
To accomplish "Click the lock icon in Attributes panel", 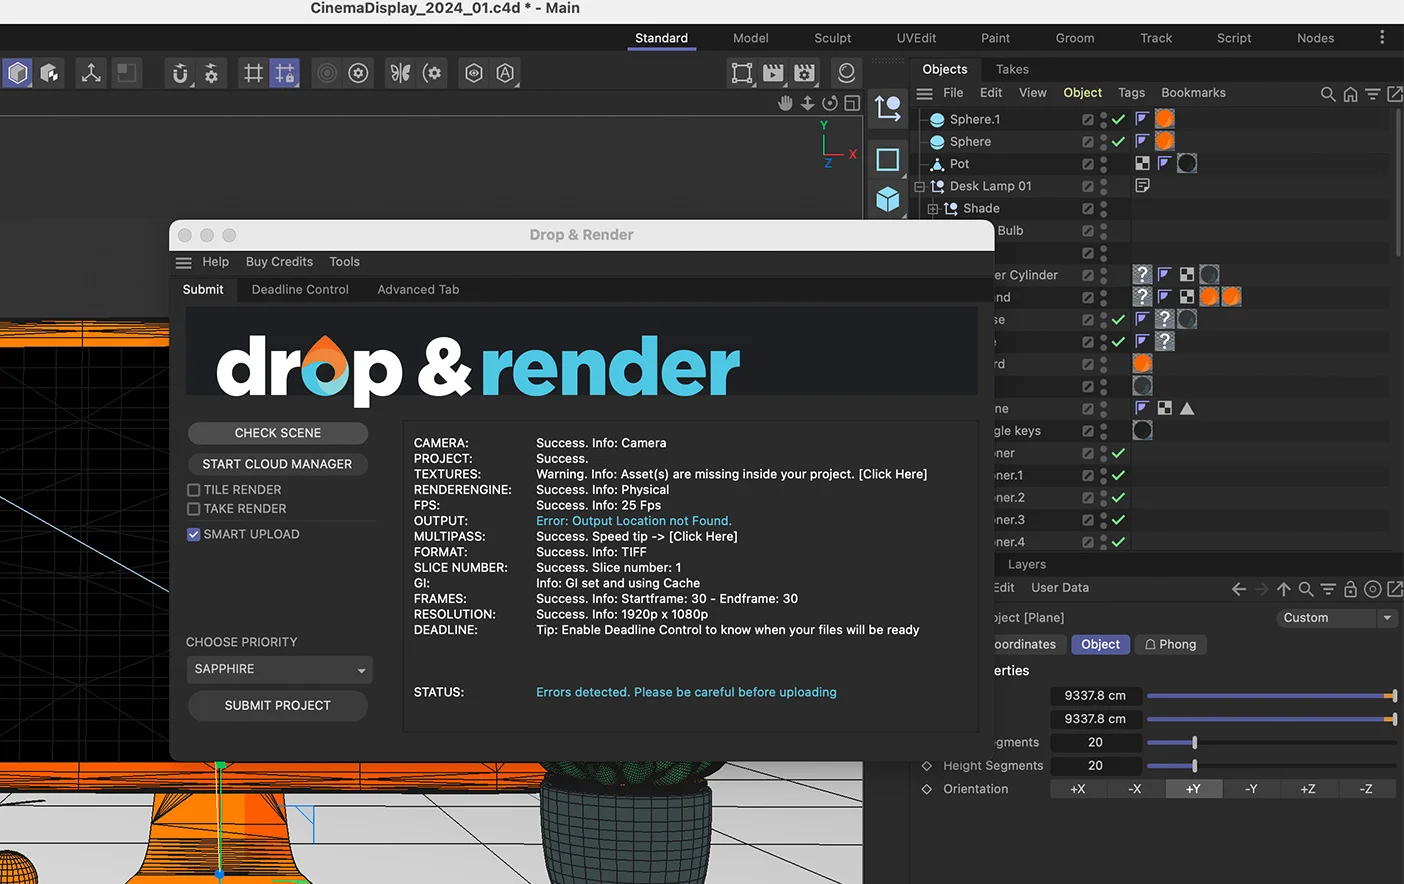I will click(x=1350, y=589).
